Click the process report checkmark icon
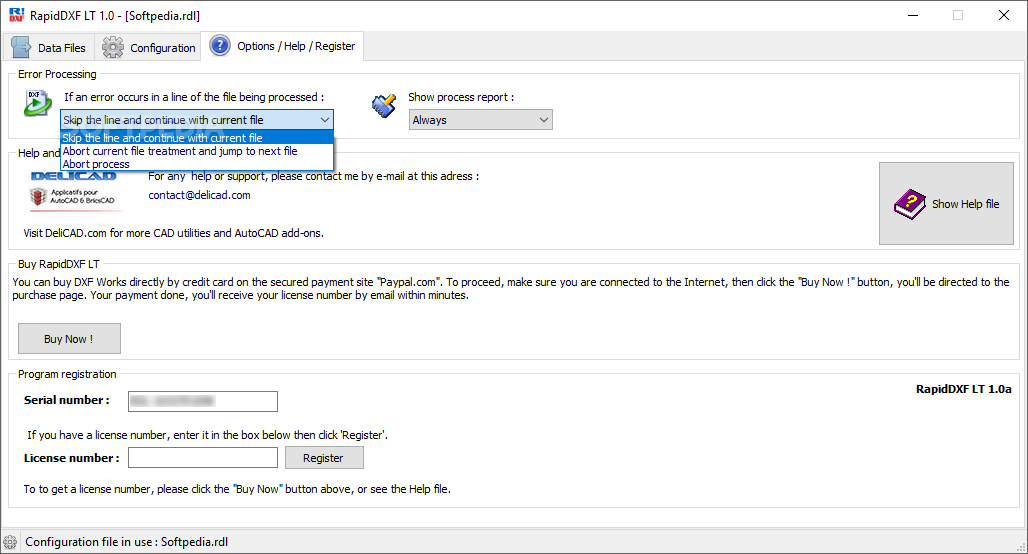The width and height of the screenshot is (1028, 554). [384, 106]
